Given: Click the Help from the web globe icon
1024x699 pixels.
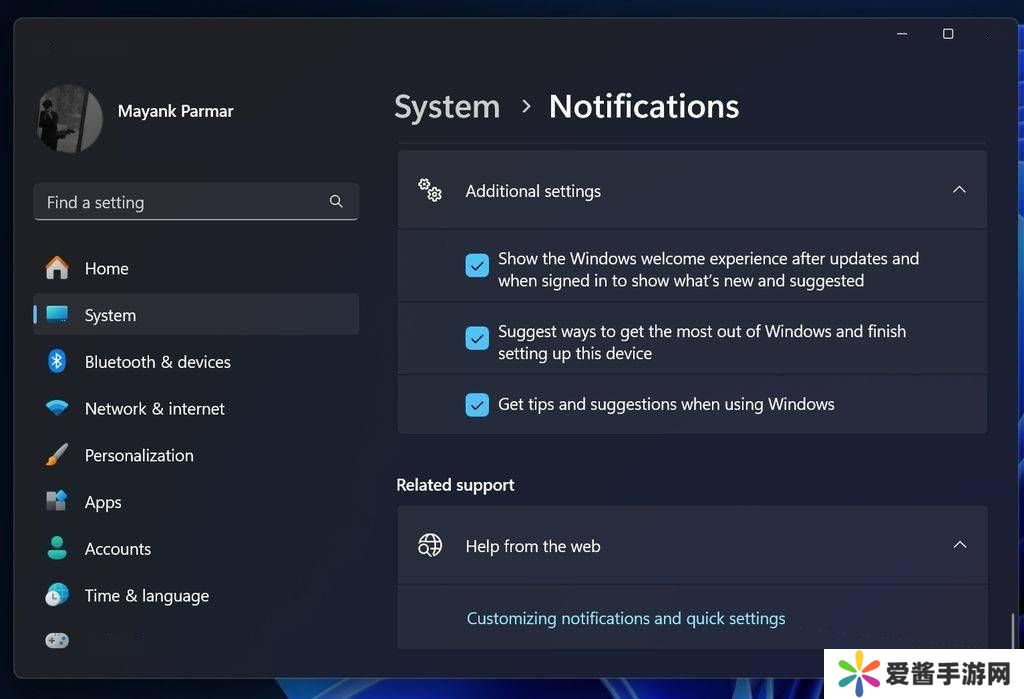Looking at the screenshot, I should click(430, 545).
